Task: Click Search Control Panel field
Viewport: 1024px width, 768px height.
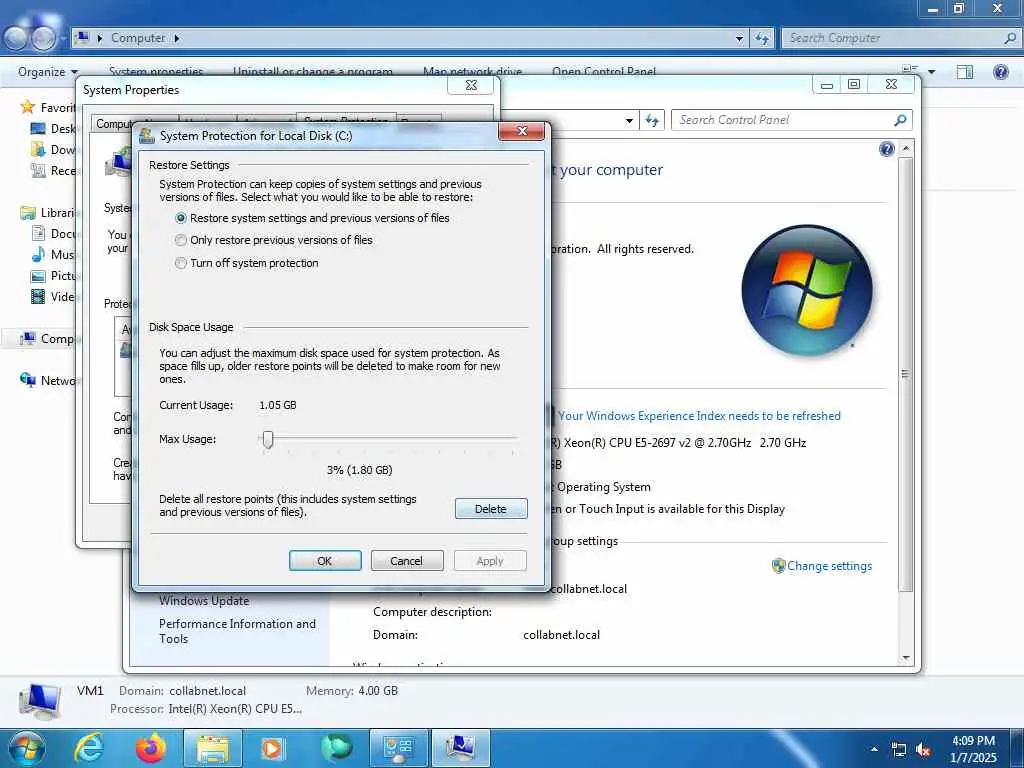Action: click(x=782, y=120)
